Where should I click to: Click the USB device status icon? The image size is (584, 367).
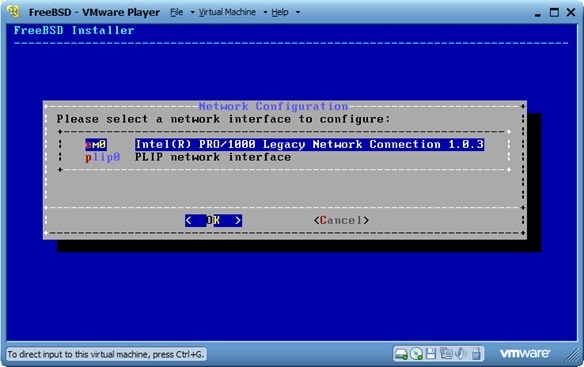tap(476, 353)
